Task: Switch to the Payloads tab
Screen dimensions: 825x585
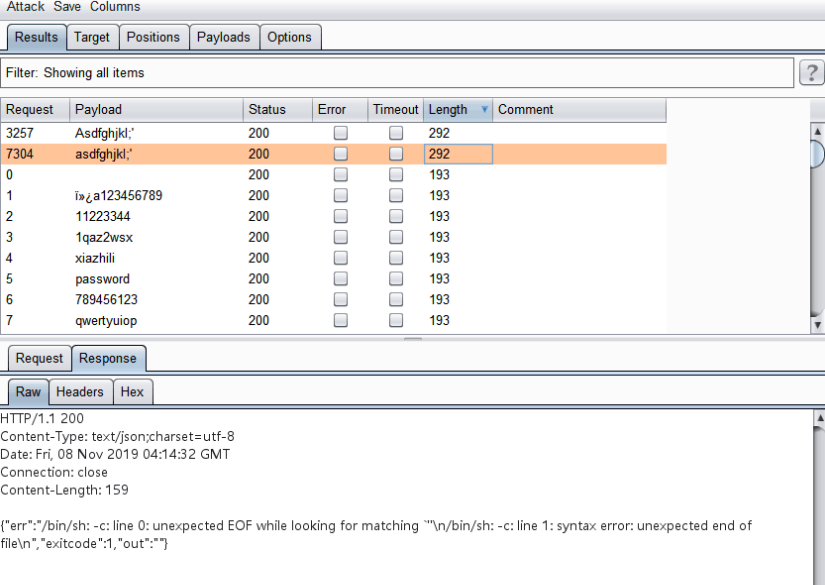Action: pyautogui.click(x=223, y=37)
